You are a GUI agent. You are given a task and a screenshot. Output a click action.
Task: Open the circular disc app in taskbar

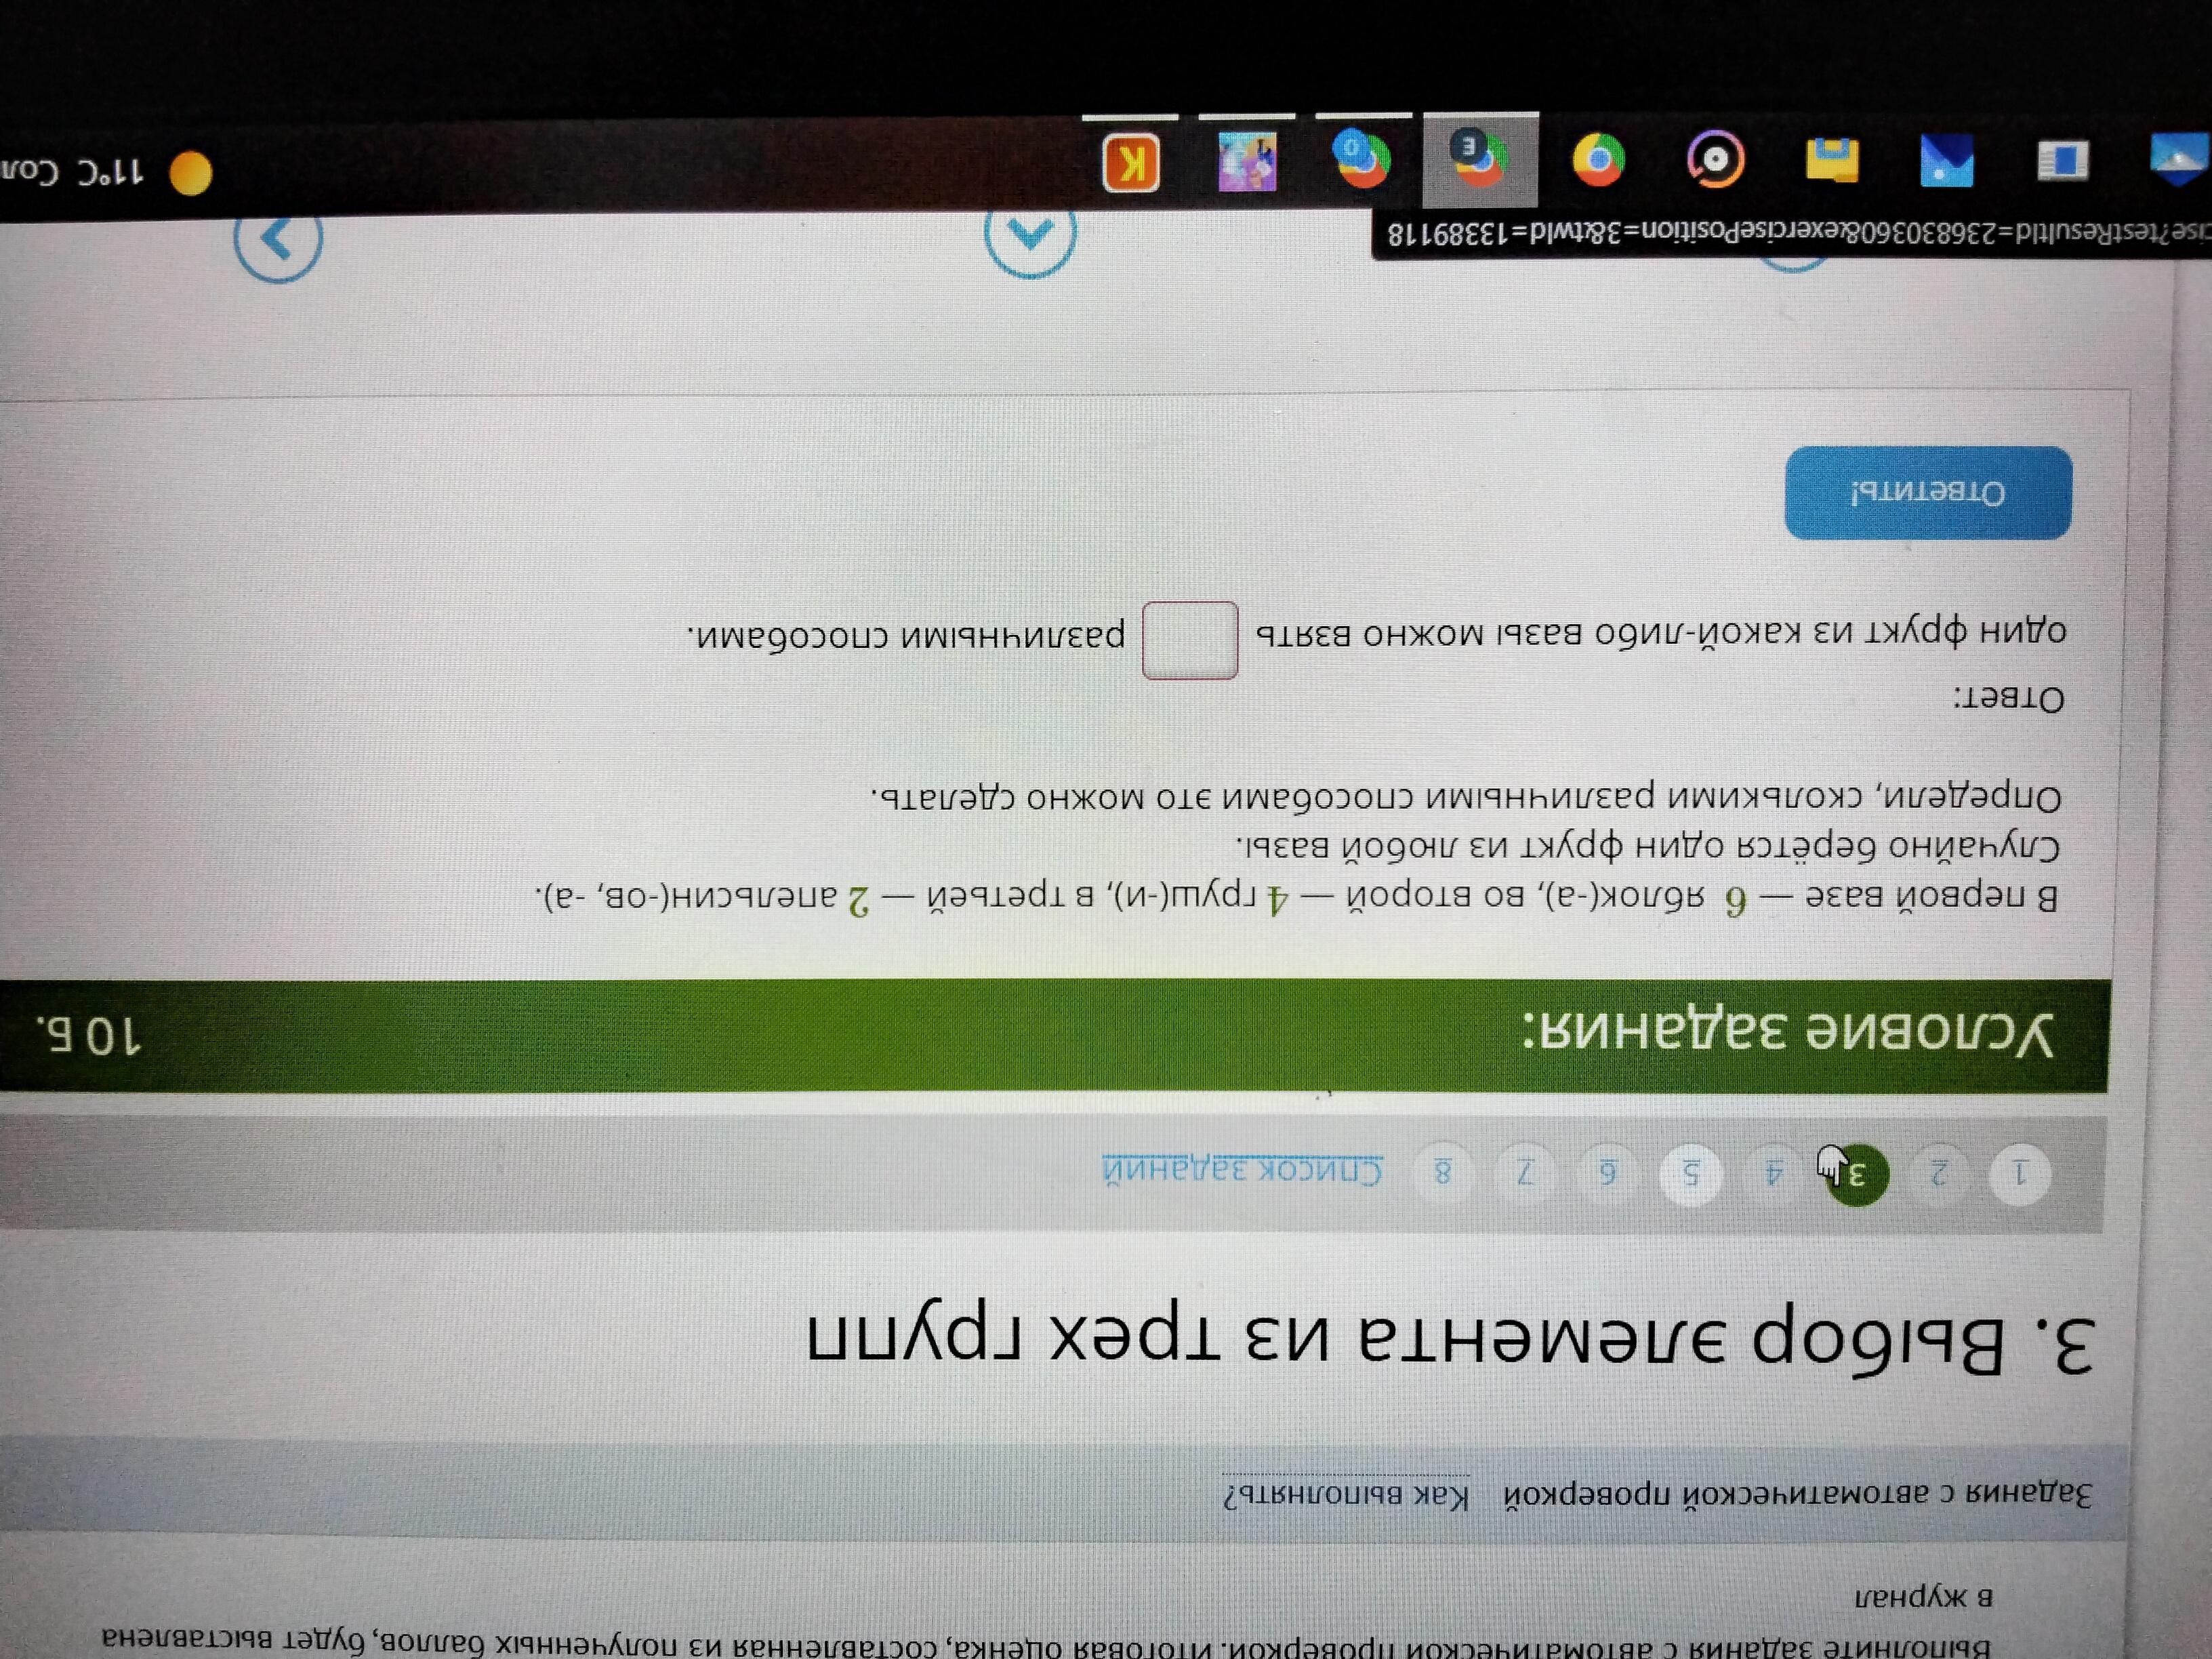(1716, 160)
